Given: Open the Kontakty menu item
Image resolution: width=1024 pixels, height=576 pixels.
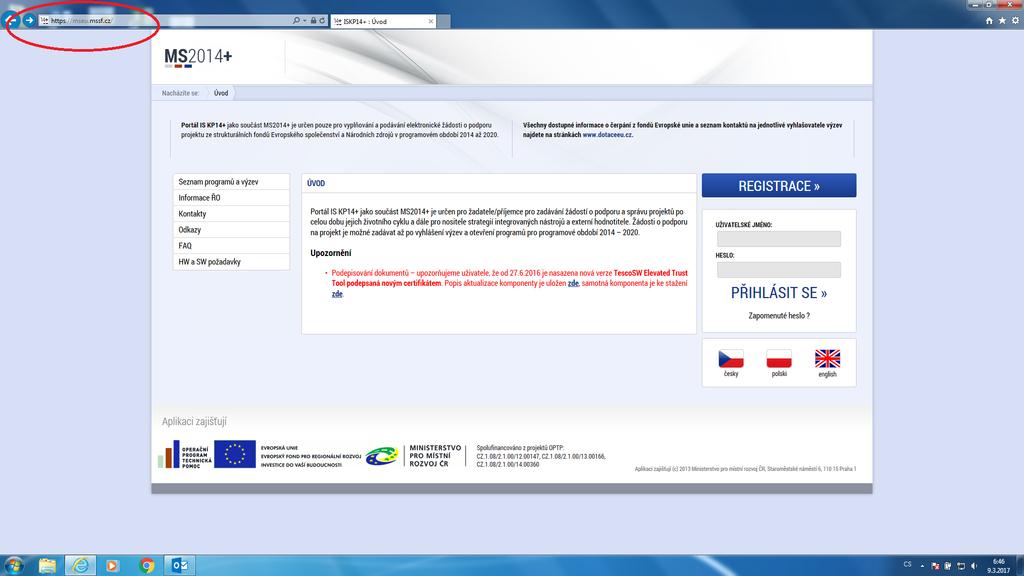Looking at the screenshot, I should [x=231, y=214].
